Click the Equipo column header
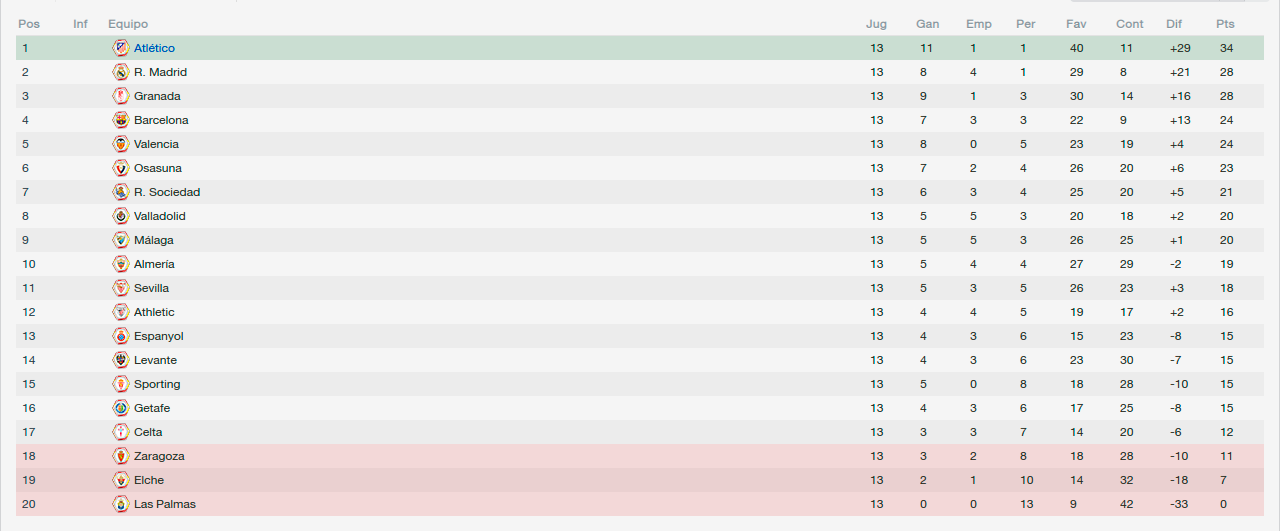The height and width of the screenshot is (531, 1280). 128,24
